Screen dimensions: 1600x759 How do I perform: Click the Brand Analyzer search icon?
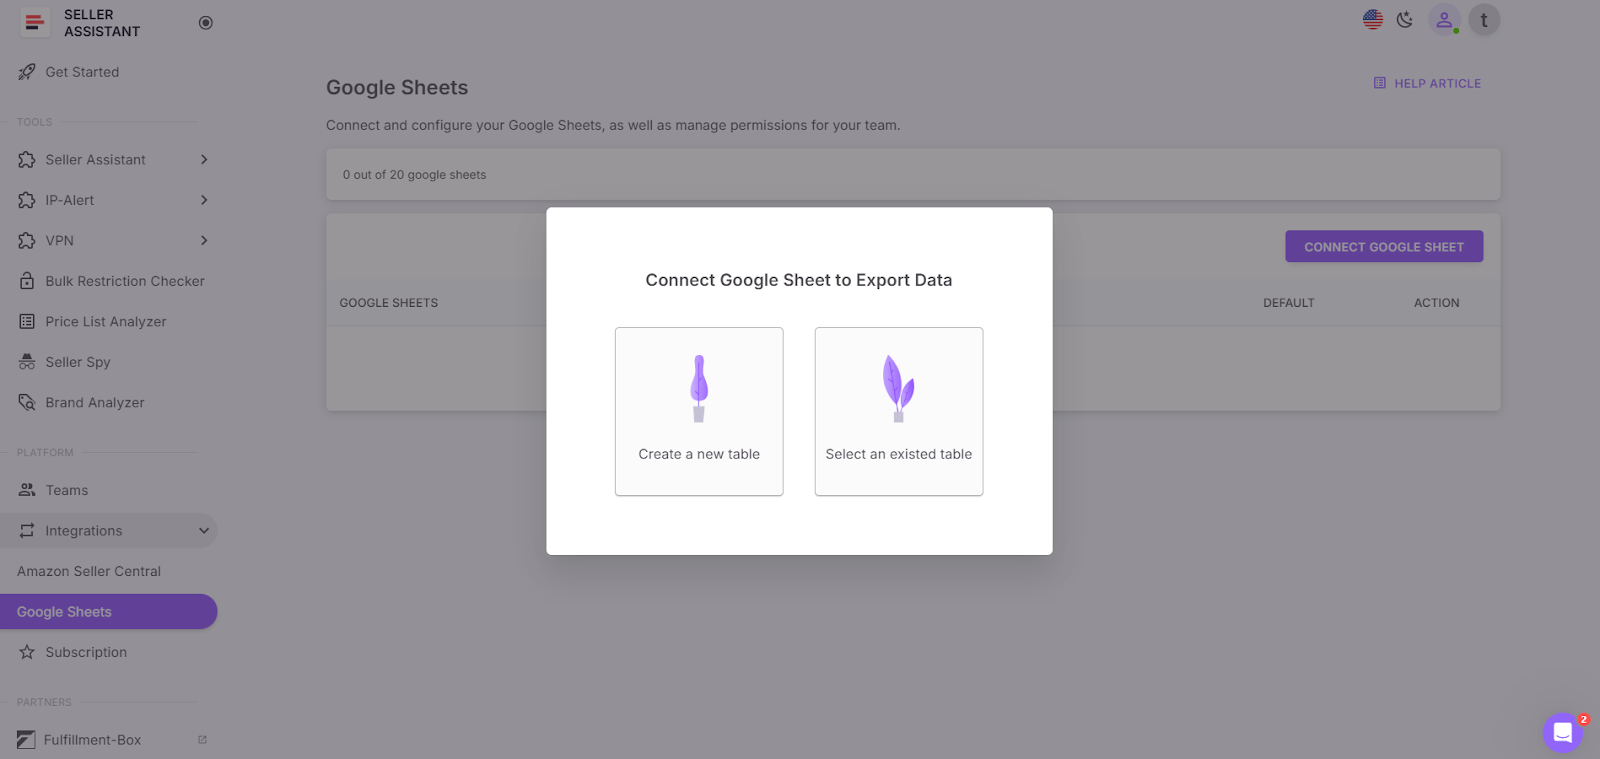click(x=27, y=403)
